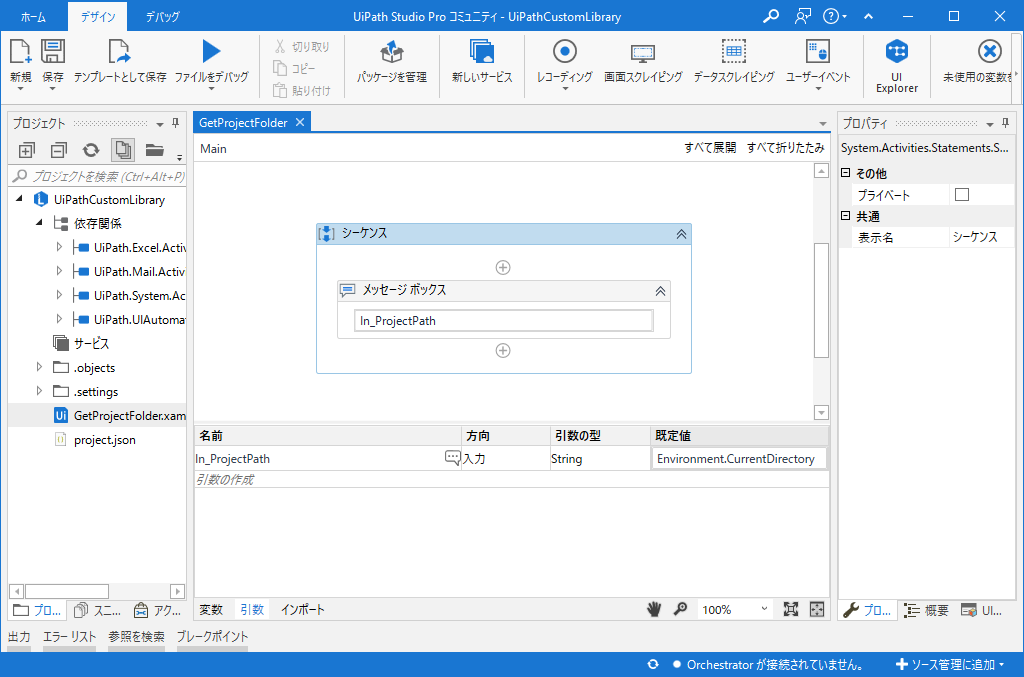Toggle the プライベート checkbox
Image resolution: width=1024 pixels, height=677 pixels.
point(962,195)
